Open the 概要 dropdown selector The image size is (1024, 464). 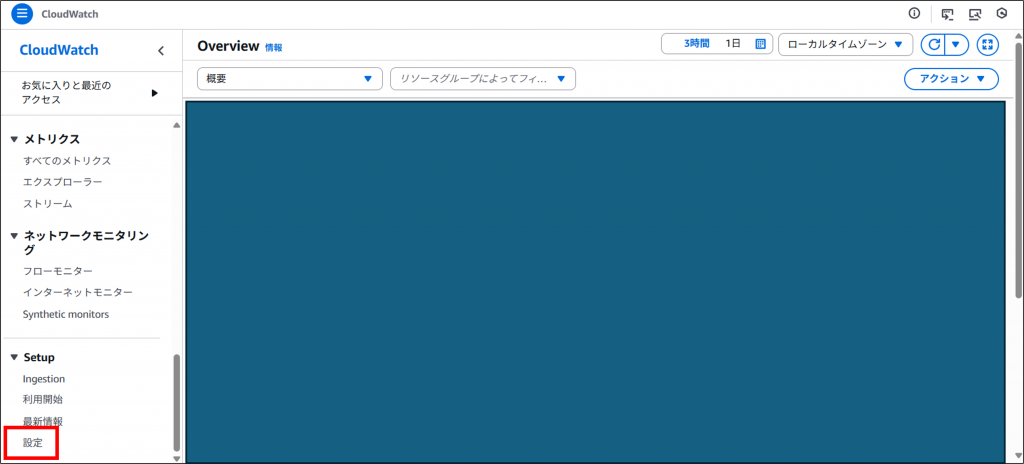(x=290, y=78)
